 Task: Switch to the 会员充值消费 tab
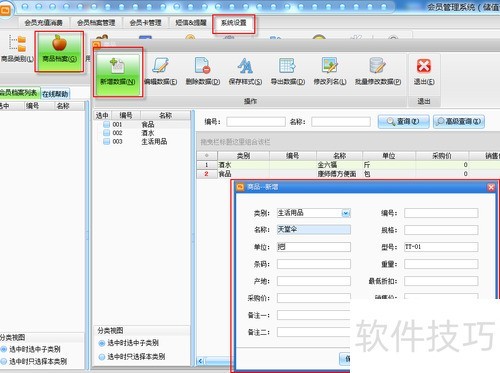tap(43, 23)
